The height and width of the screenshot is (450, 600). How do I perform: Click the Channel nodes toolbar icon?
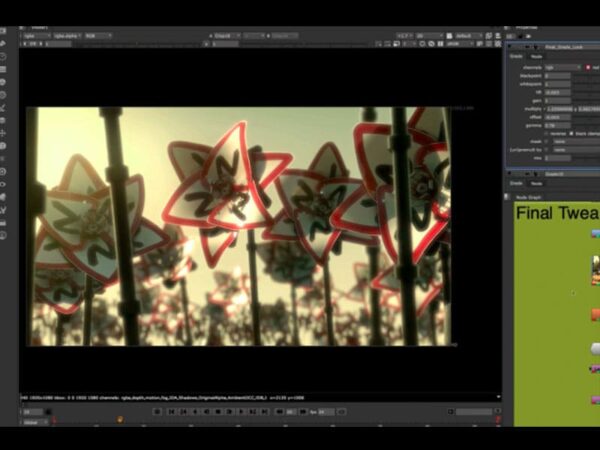[x=3, y=69]
